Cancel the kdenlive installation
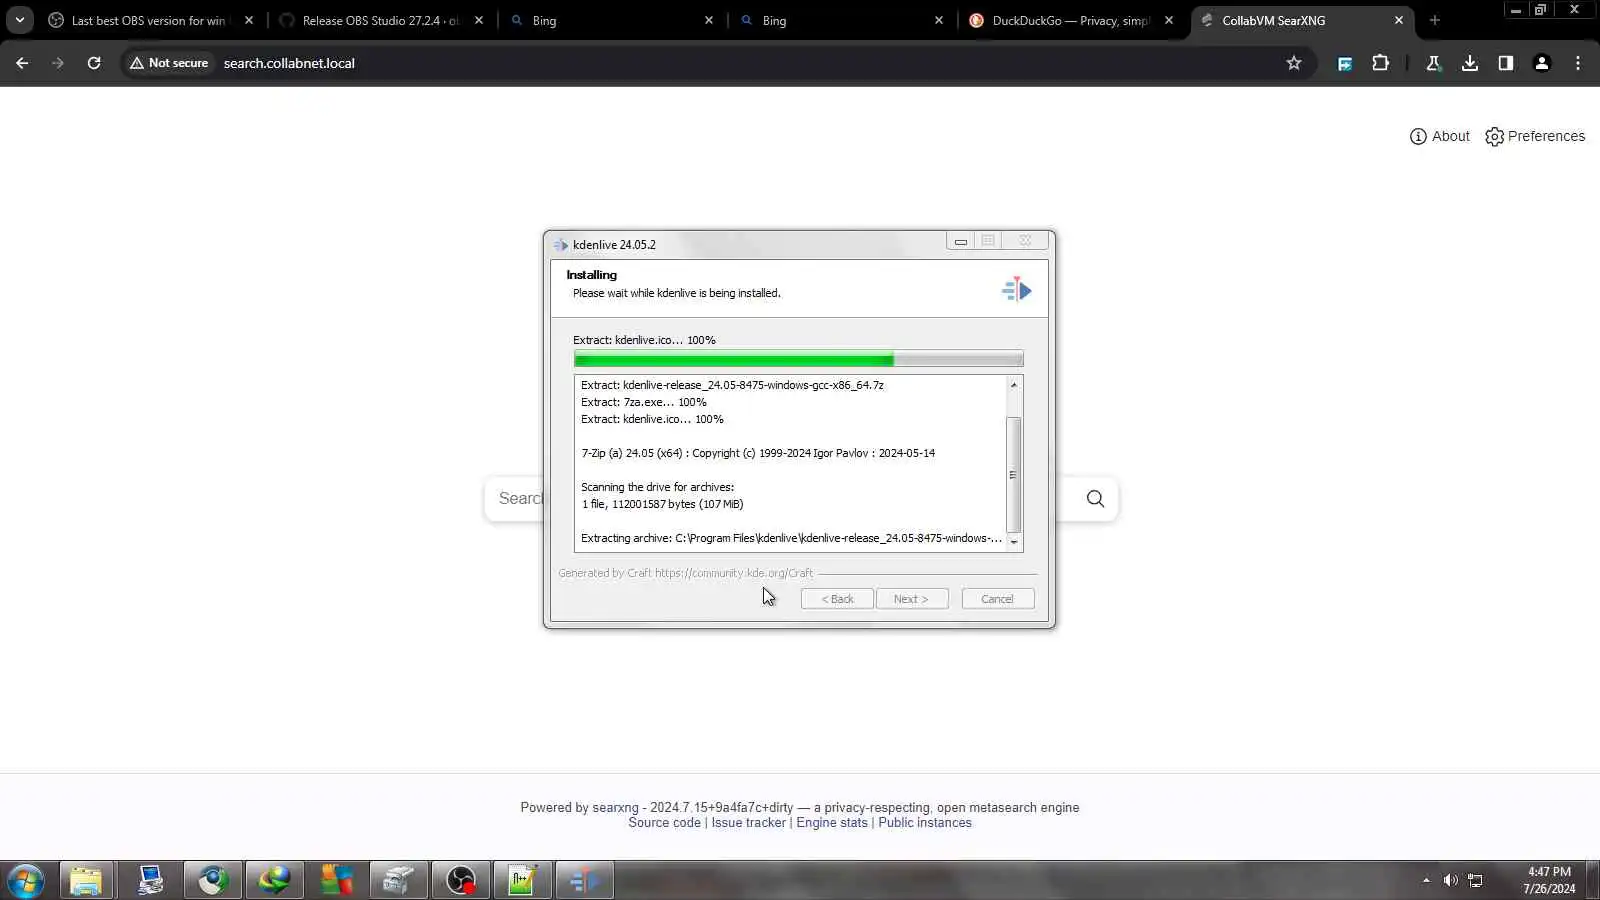The height and width of the screenshot is (900, 1600). (998, 599)
